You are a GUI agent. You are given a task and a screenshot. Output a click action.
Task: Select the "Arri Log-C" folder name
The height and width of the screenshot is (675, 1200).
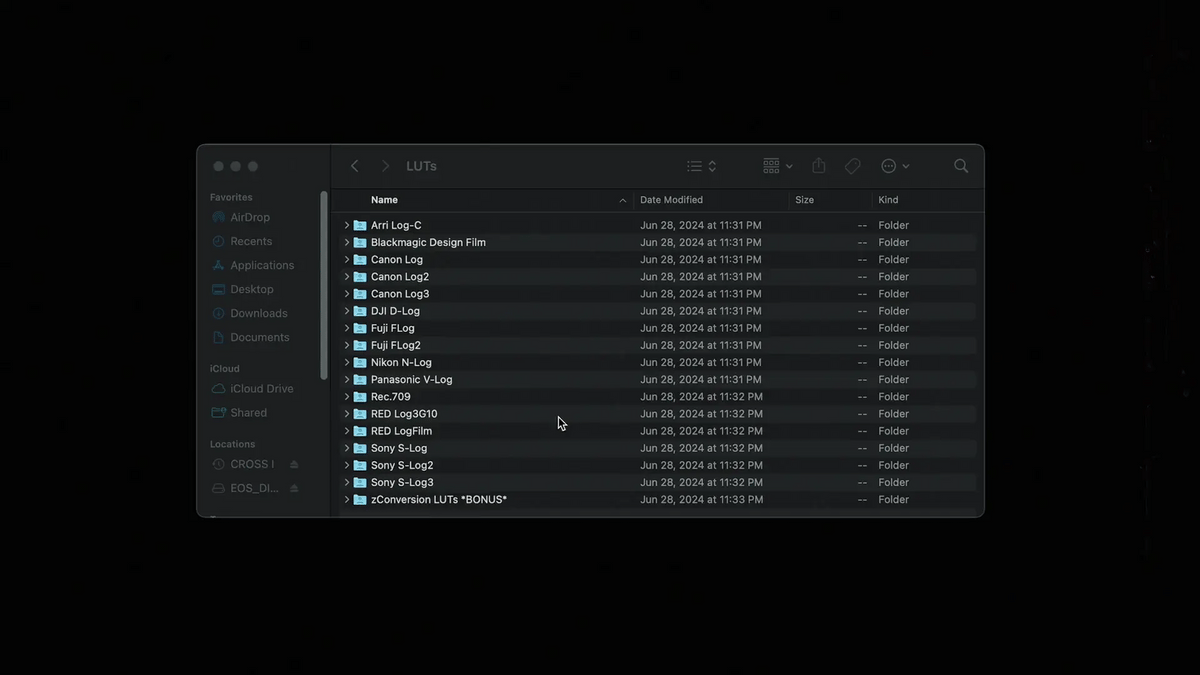pos(396,225)
